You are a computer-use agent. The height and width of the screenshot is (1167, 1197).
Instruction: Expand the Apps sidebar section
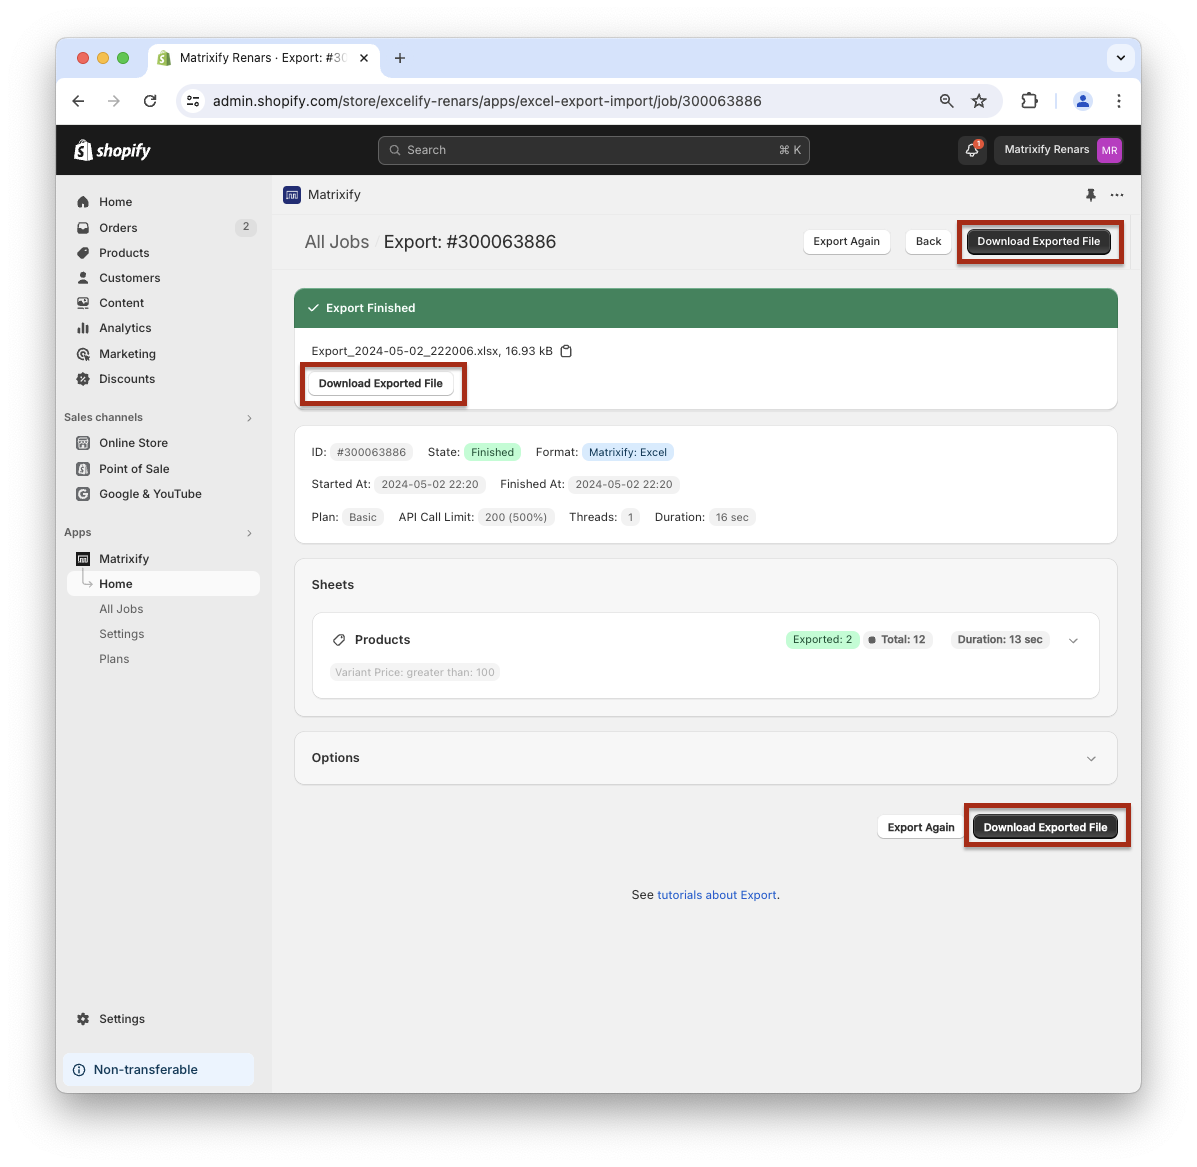(x=249, y=533)
